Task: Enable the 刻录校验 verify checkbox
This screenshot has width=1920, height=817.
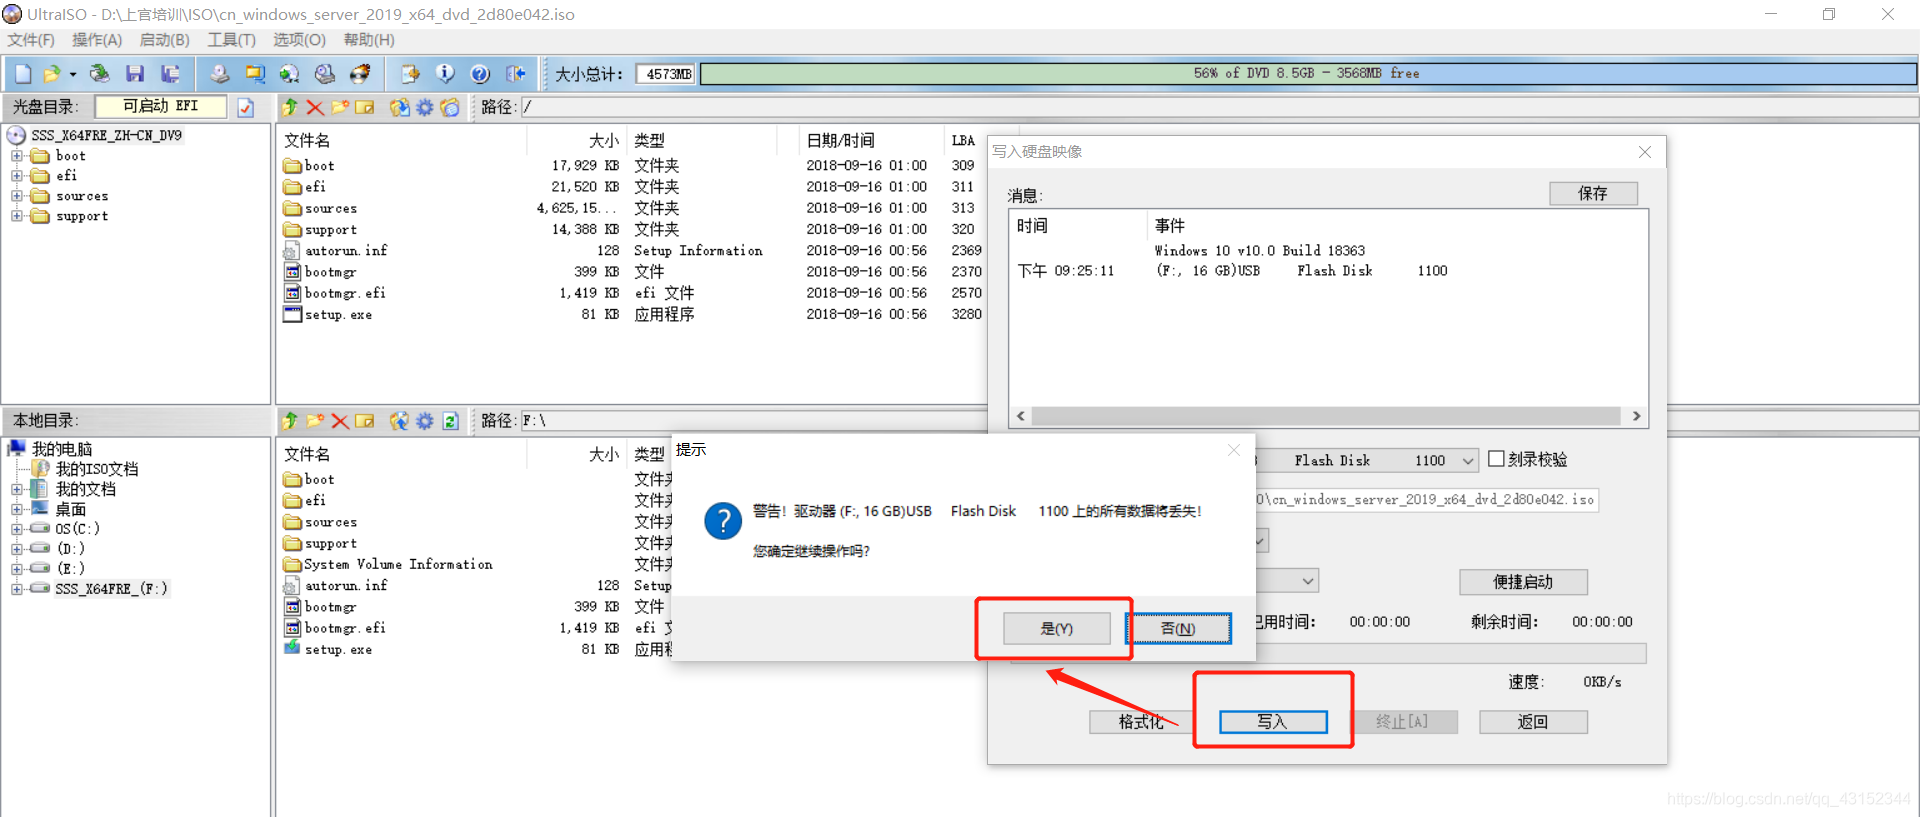Action: [1496, 459]
